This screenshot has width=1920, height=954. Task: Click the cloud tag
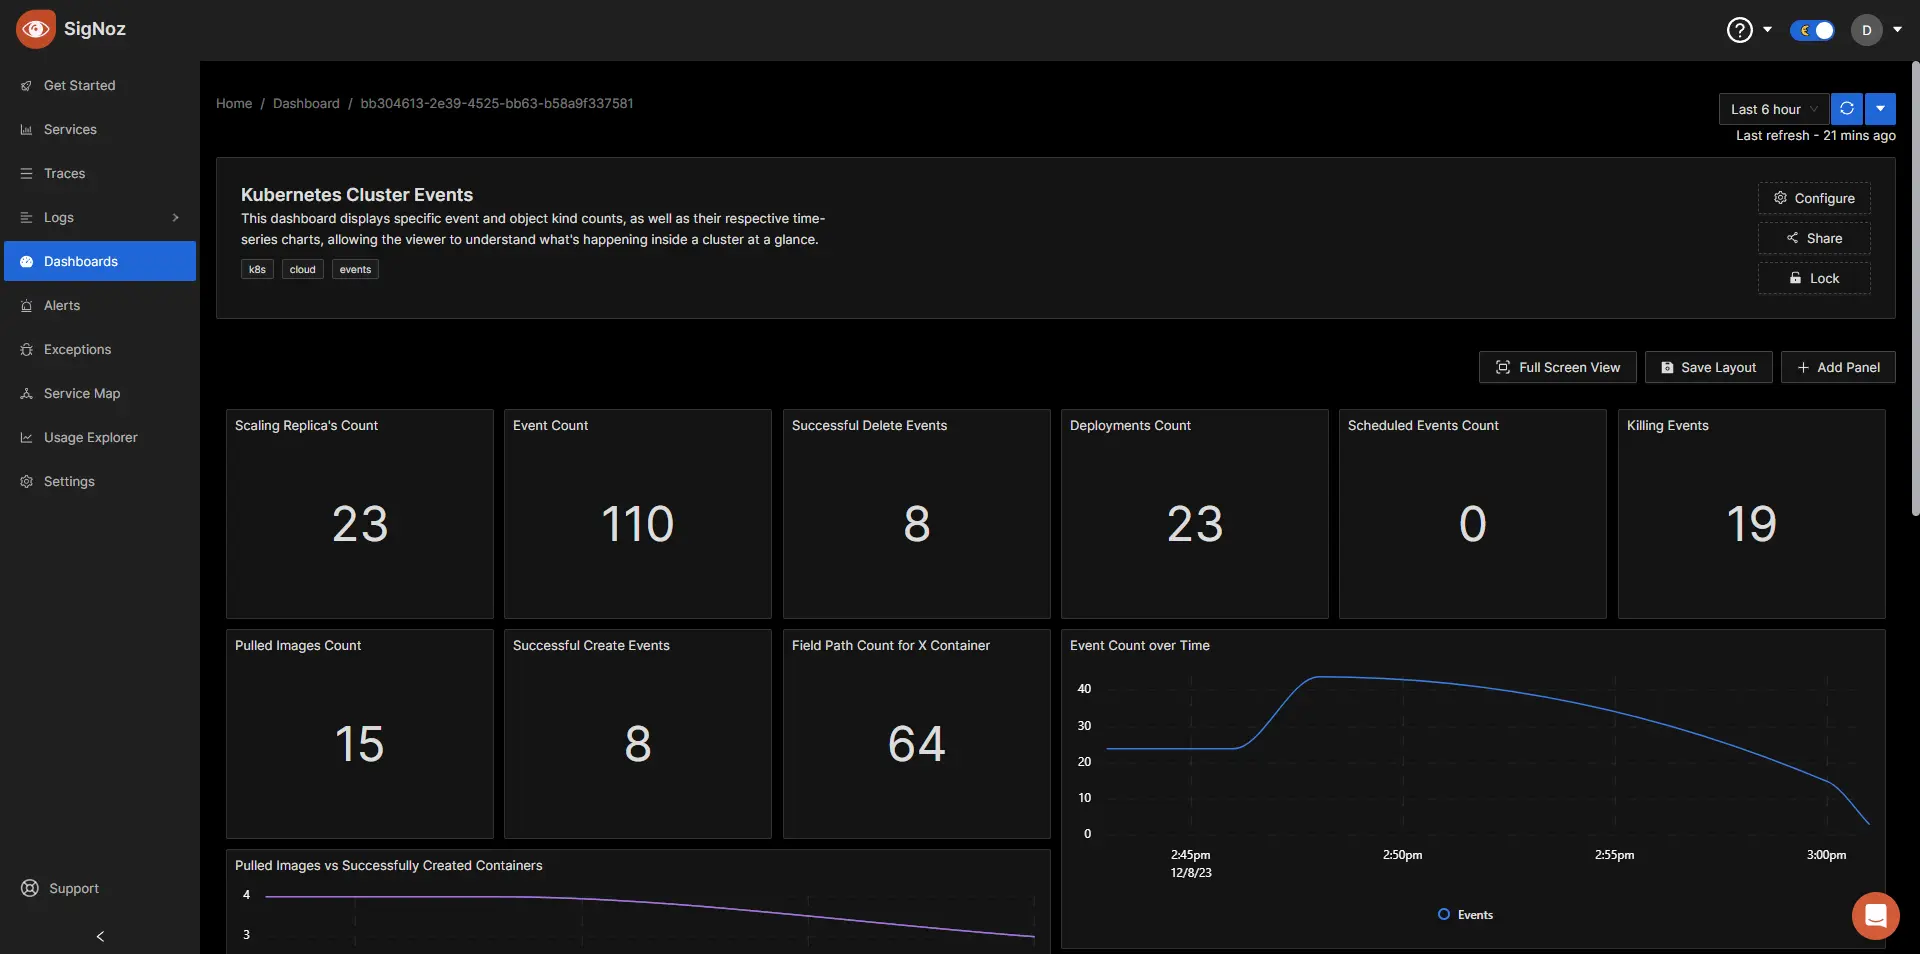pyautogui.click(x=302, y=269)
